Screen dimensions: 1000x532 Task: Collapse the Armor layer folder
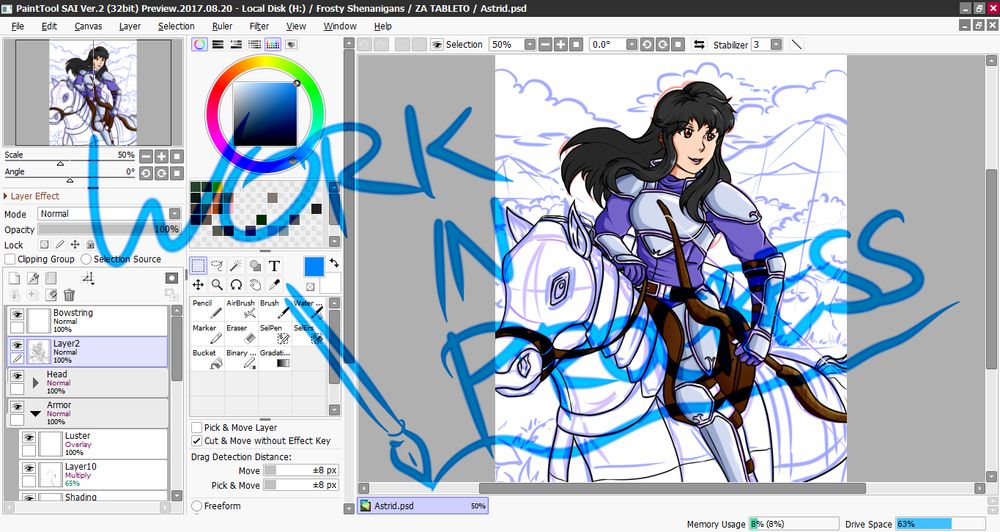pos(36,413)
